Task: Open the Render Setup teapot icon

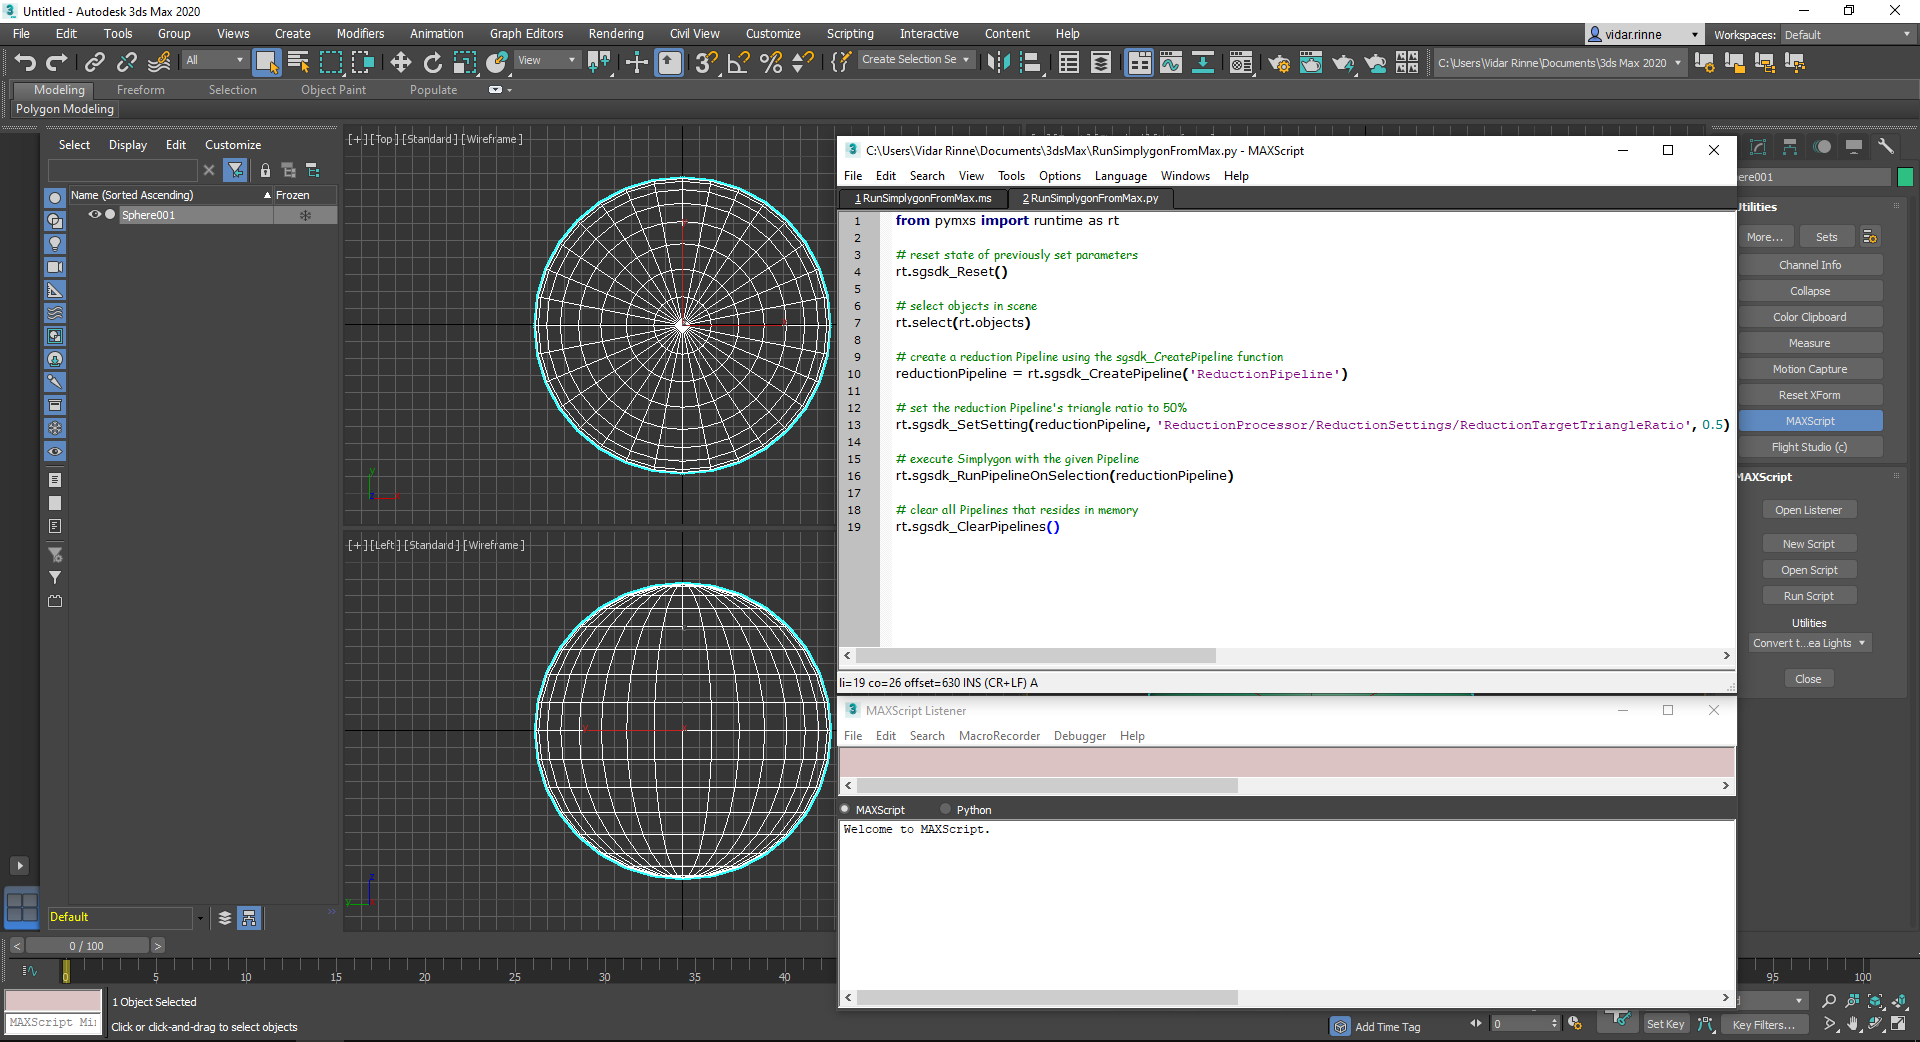Action: [1278, 63]
